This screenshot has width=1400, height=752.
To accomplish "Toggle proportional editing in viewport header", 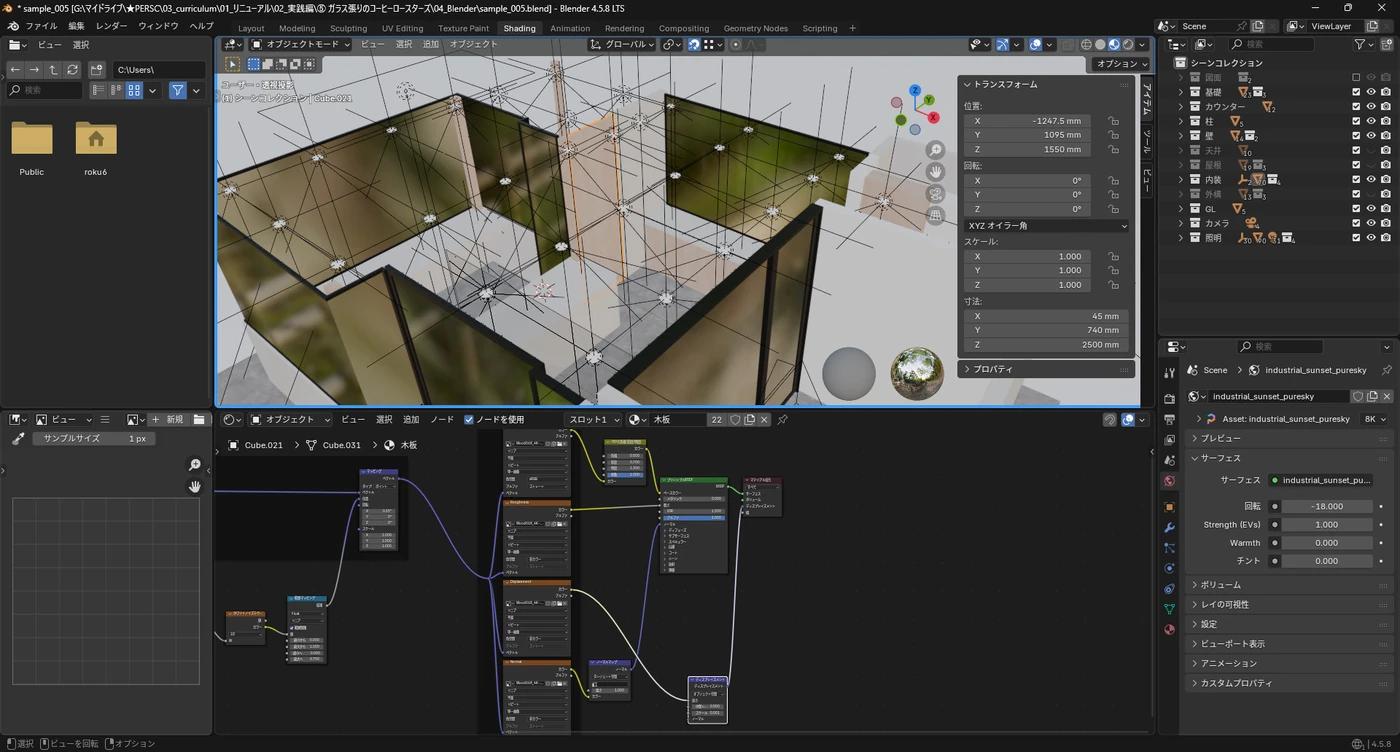I will click(736, 44).
